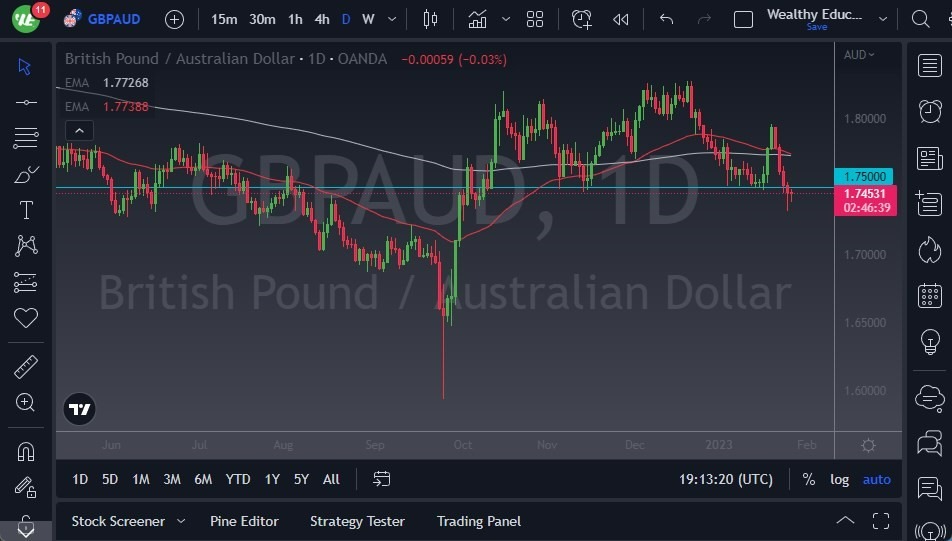
Task: Set range to 3M
Action: pyautogui.click(x=172, y=479)
